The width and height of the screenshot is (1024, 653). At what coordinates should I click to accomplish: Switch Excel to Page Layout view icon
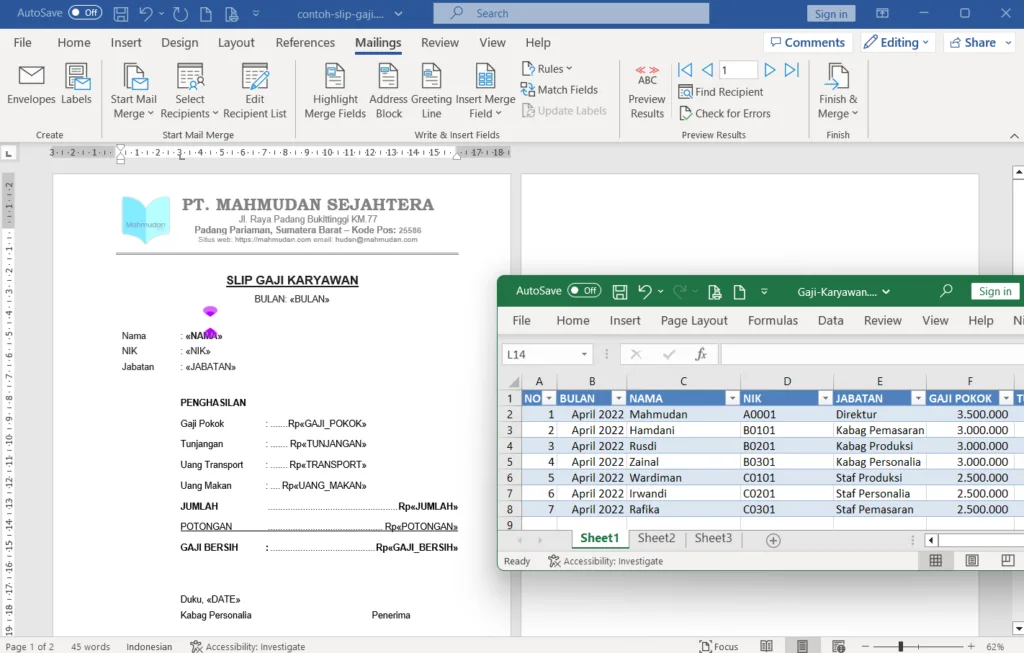(x=972, y=560)
